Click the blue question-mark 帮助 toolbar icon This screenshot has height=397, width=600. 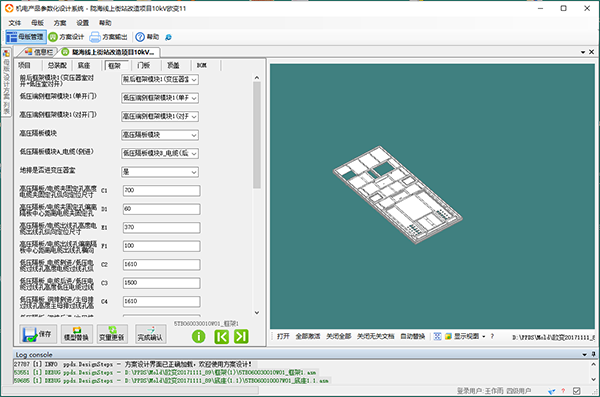point(140,37)
